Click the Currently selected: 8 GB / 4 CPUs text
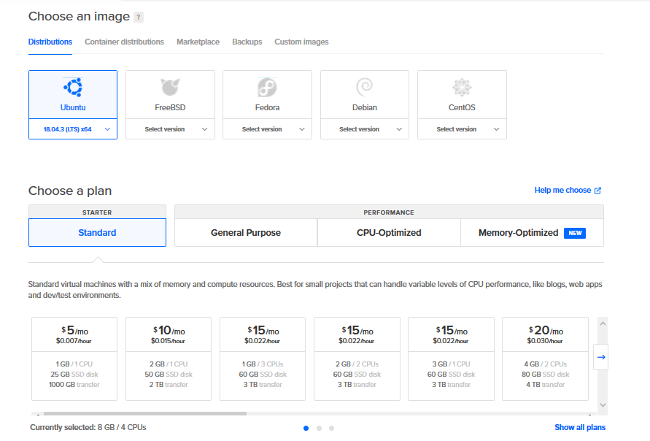650x441 pixels. pos(88,427)
